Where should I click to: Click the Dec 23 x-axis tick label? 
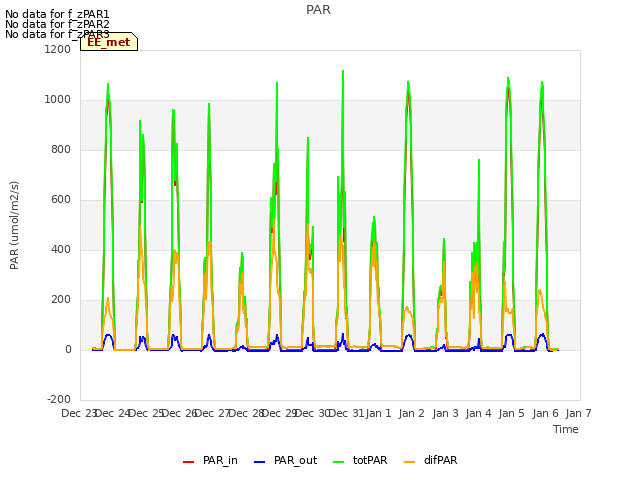[78, 413]
